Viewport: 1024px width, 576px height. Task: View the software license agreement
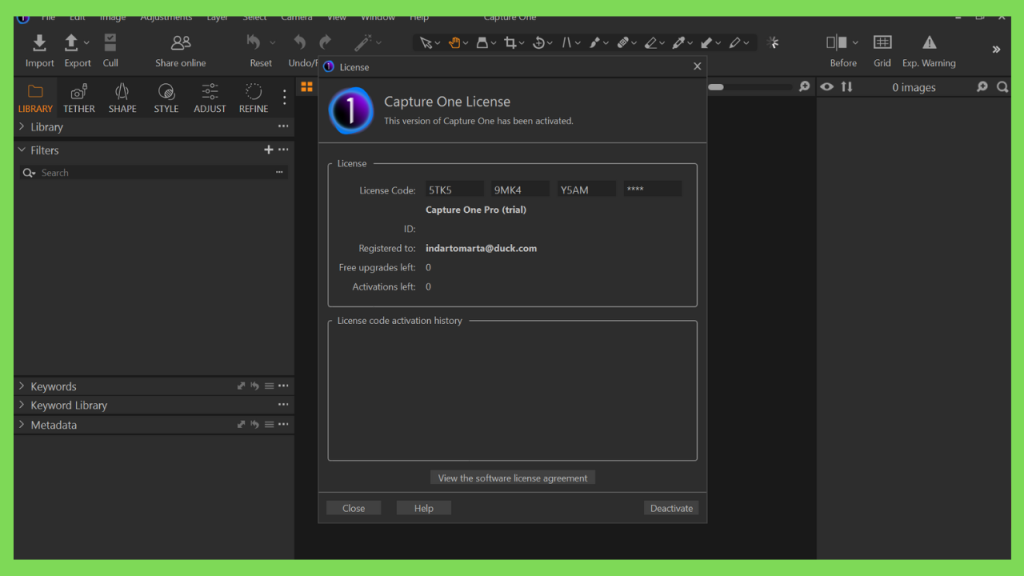[x=512, y=478]
